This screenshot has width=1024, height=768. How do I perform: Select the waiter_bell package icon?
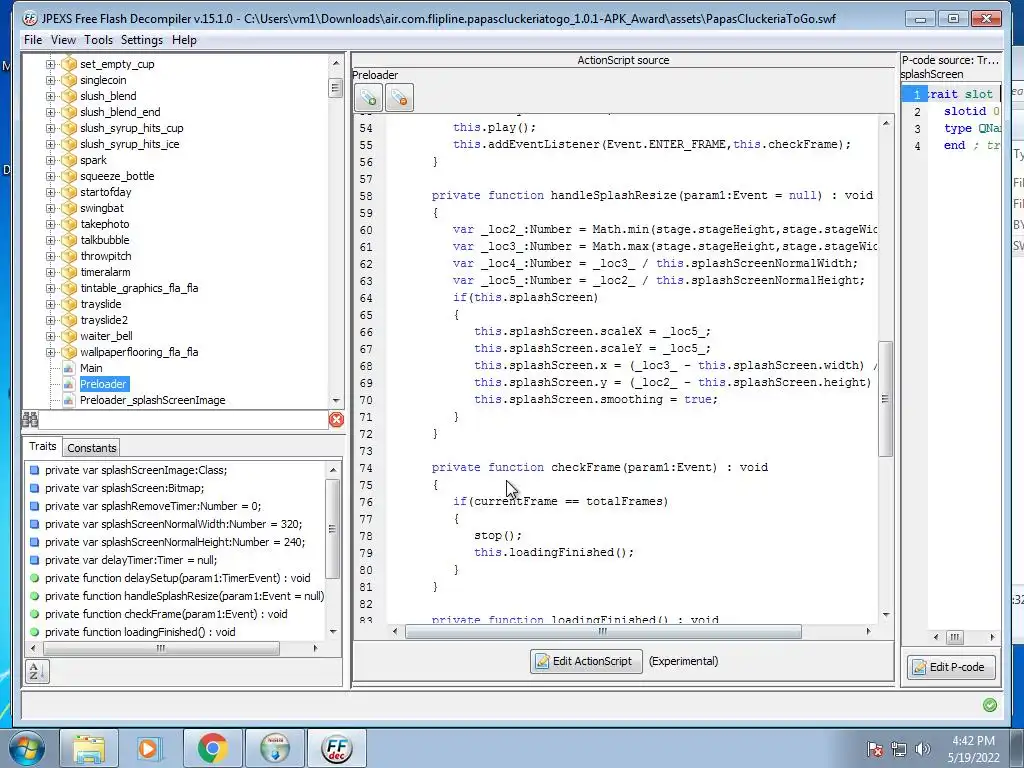(x=69, y=336)
